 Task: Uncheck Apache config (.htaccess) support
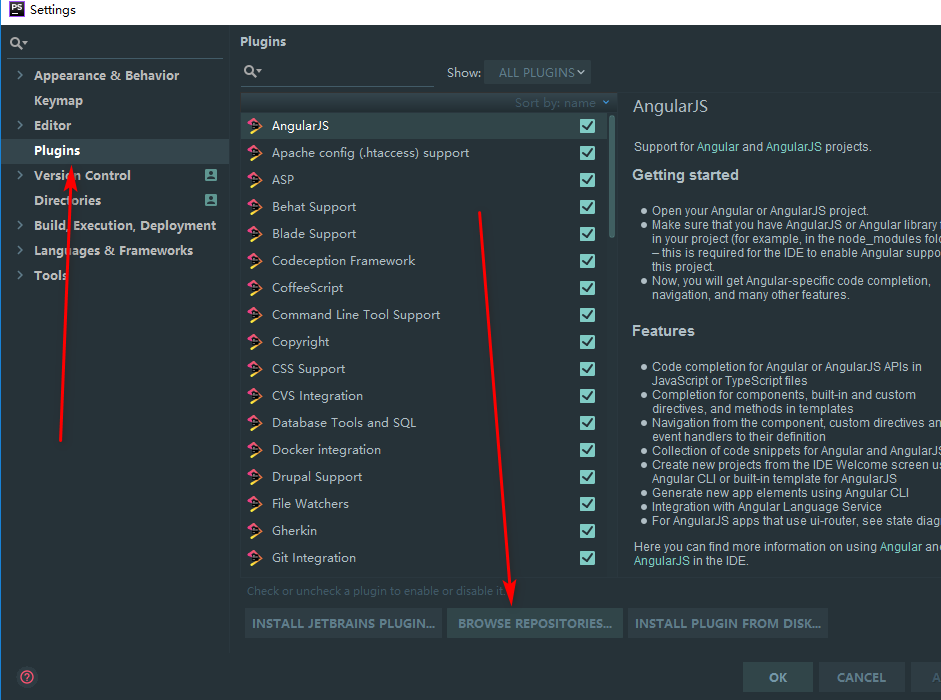click(x=588, y=153)
